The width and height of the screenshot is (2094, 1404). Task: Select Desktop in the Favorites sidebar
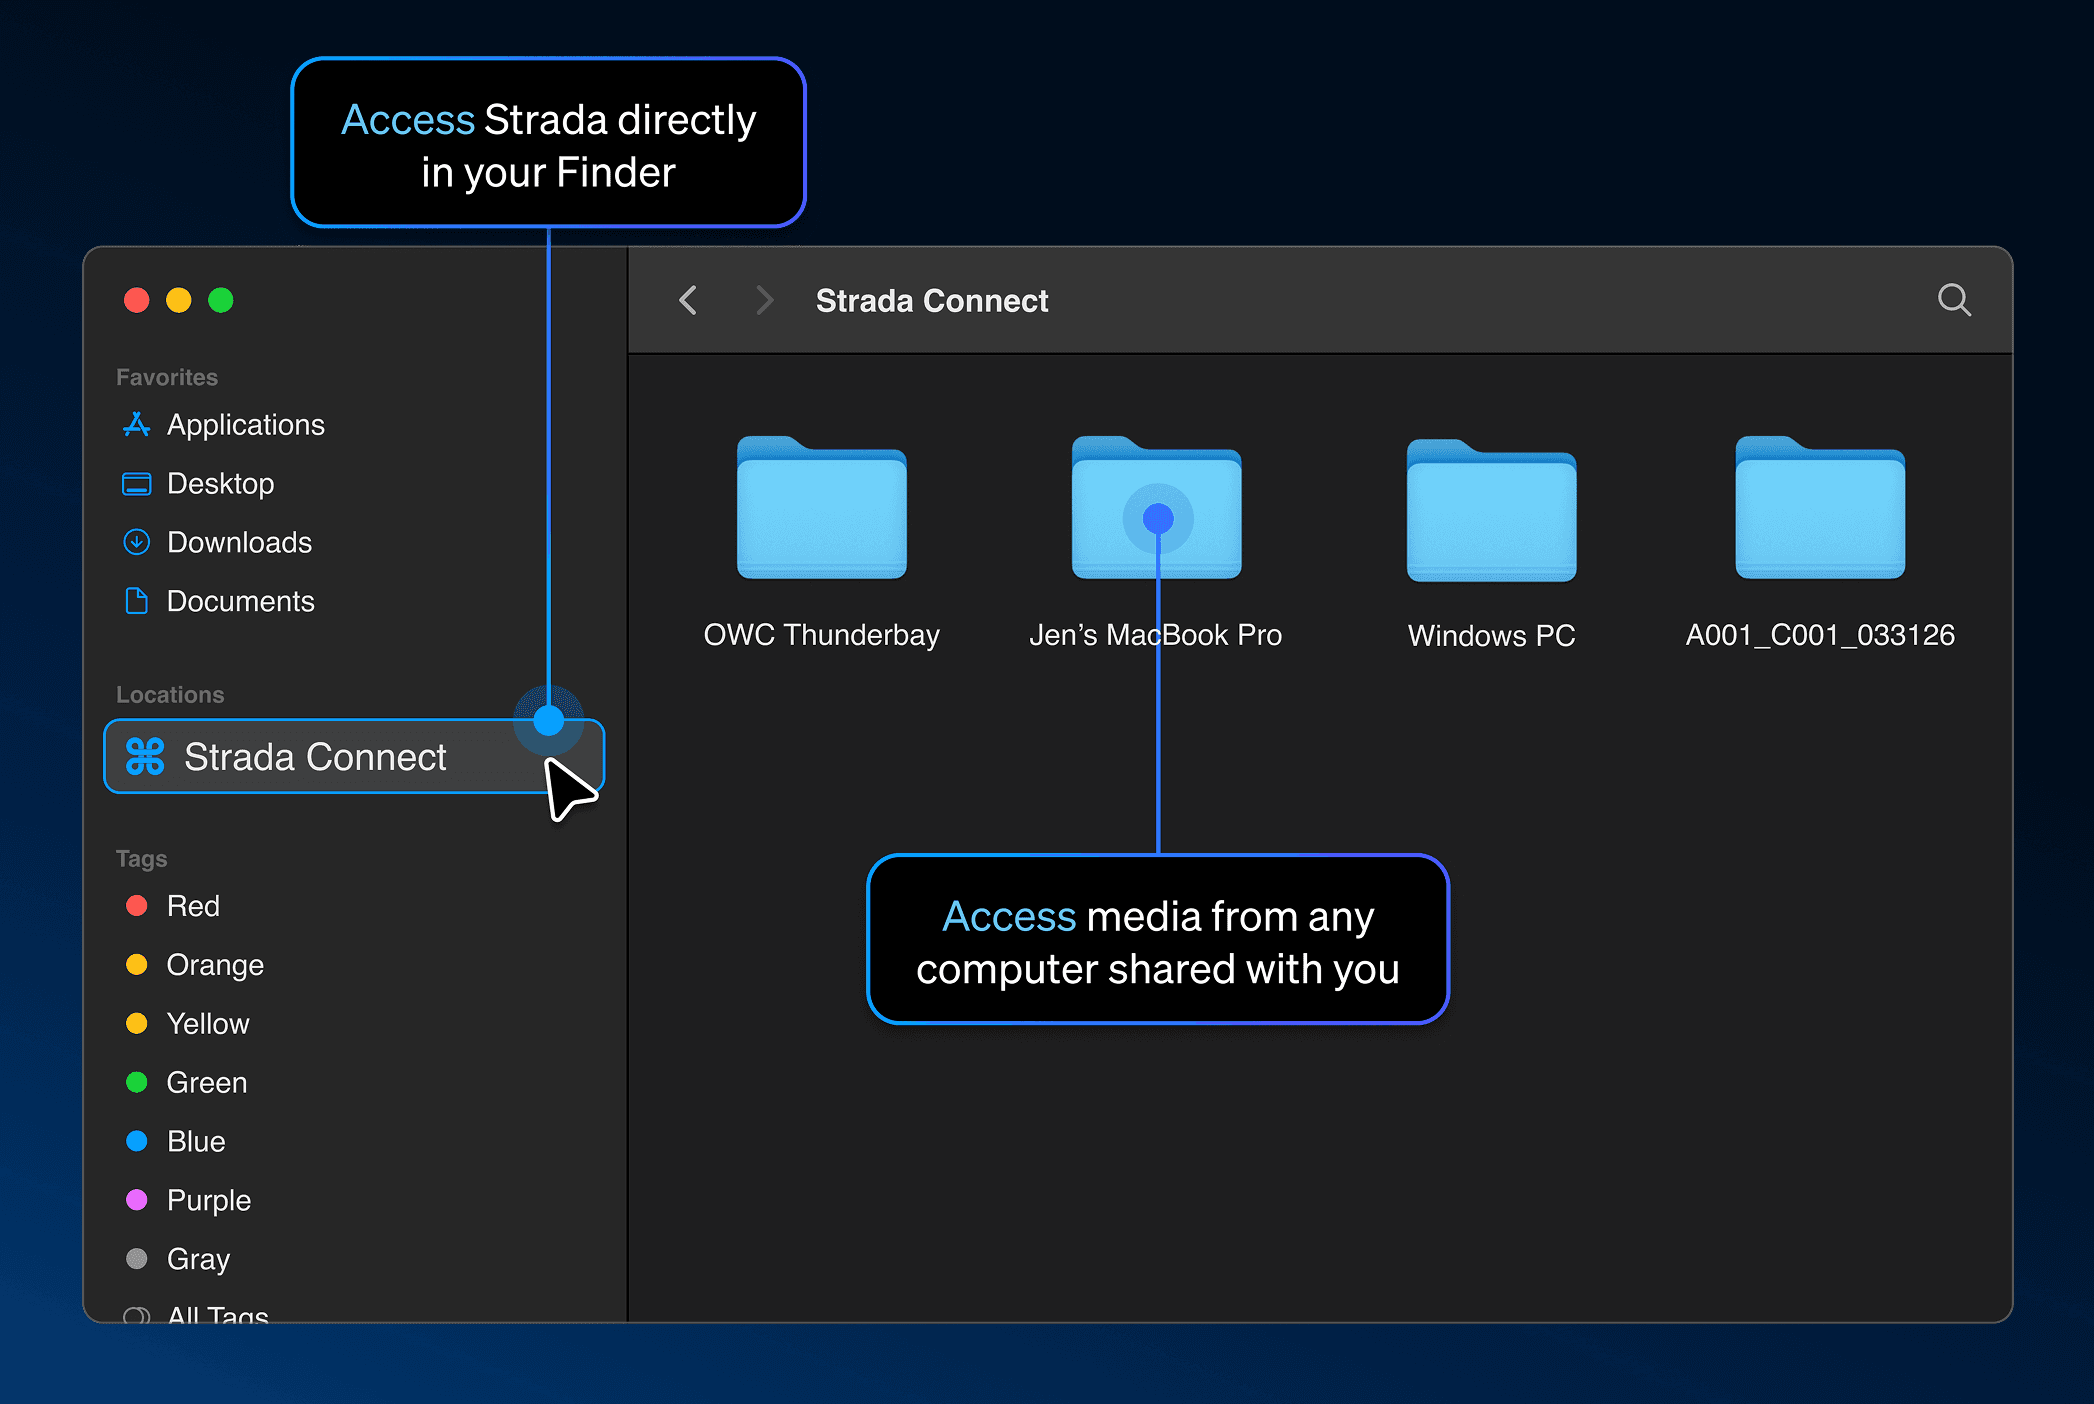click(221, 483)
